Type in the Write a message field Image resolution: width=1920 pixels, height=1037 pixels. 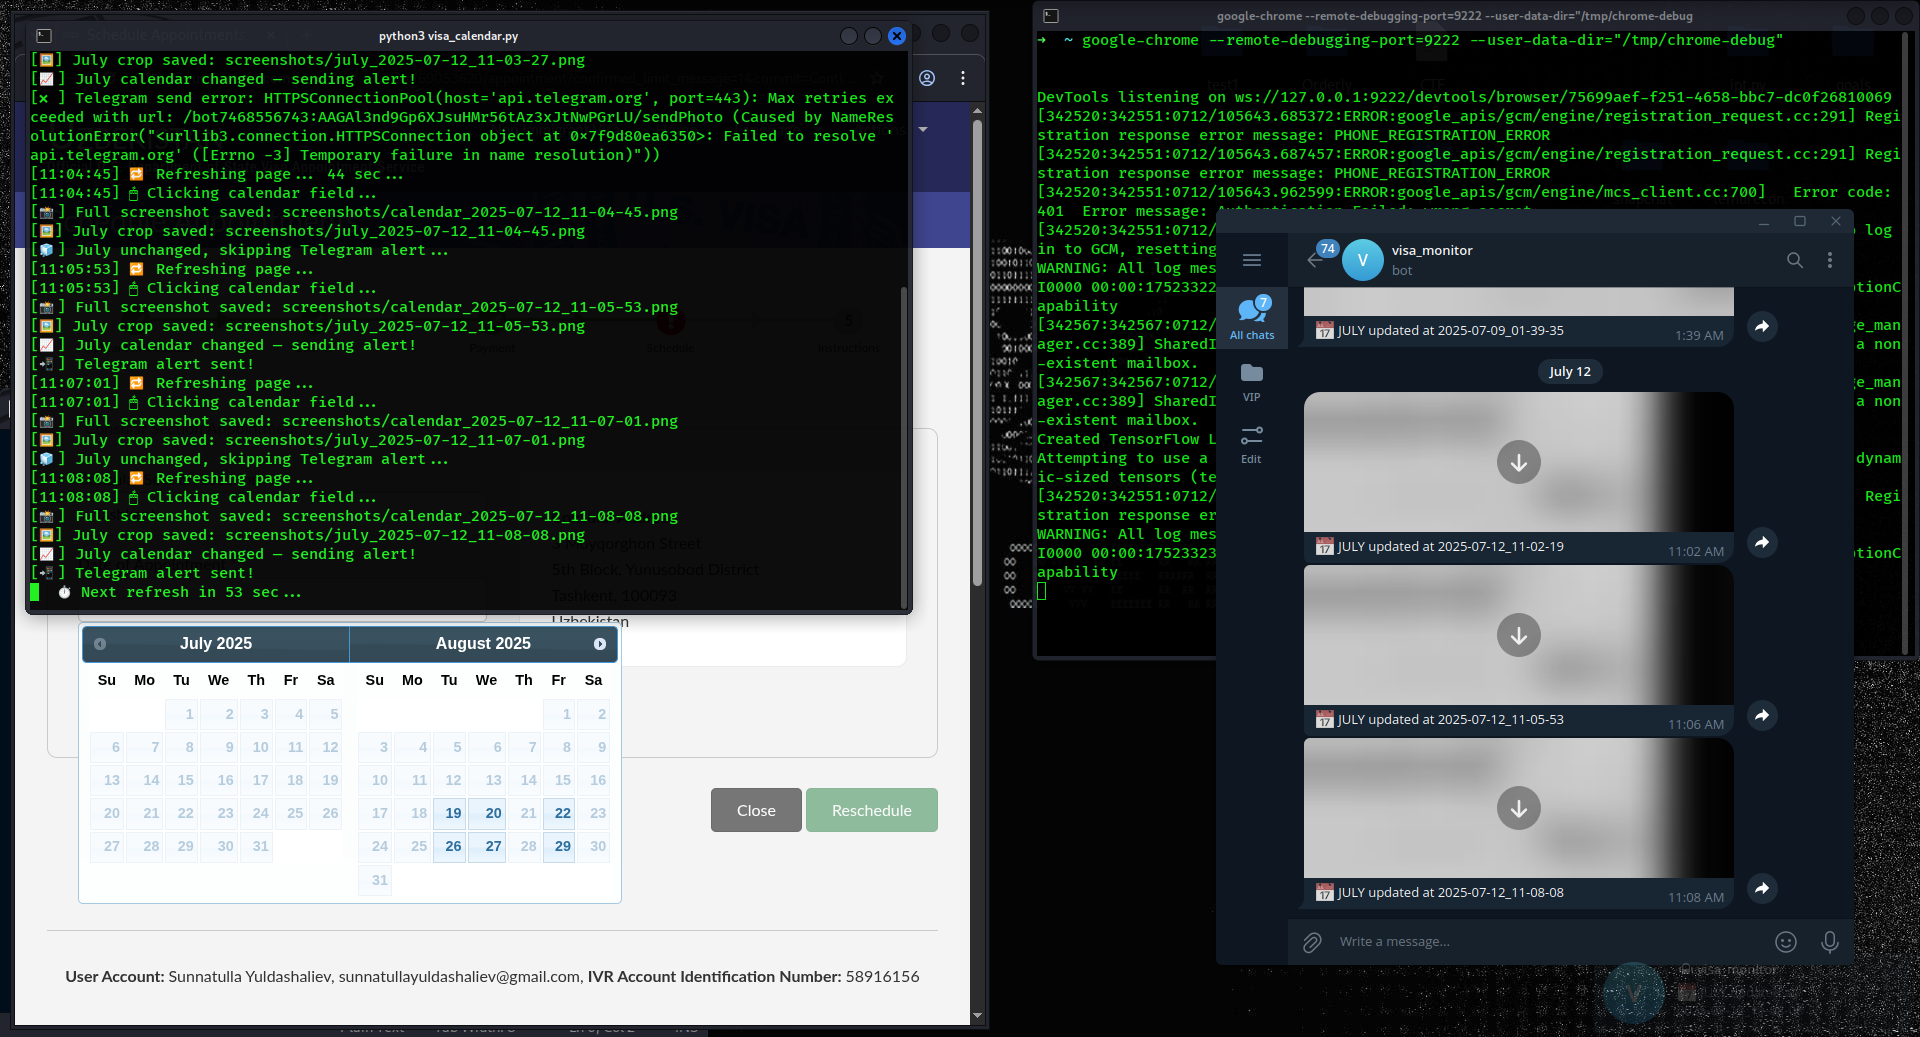pos(1540,942)
